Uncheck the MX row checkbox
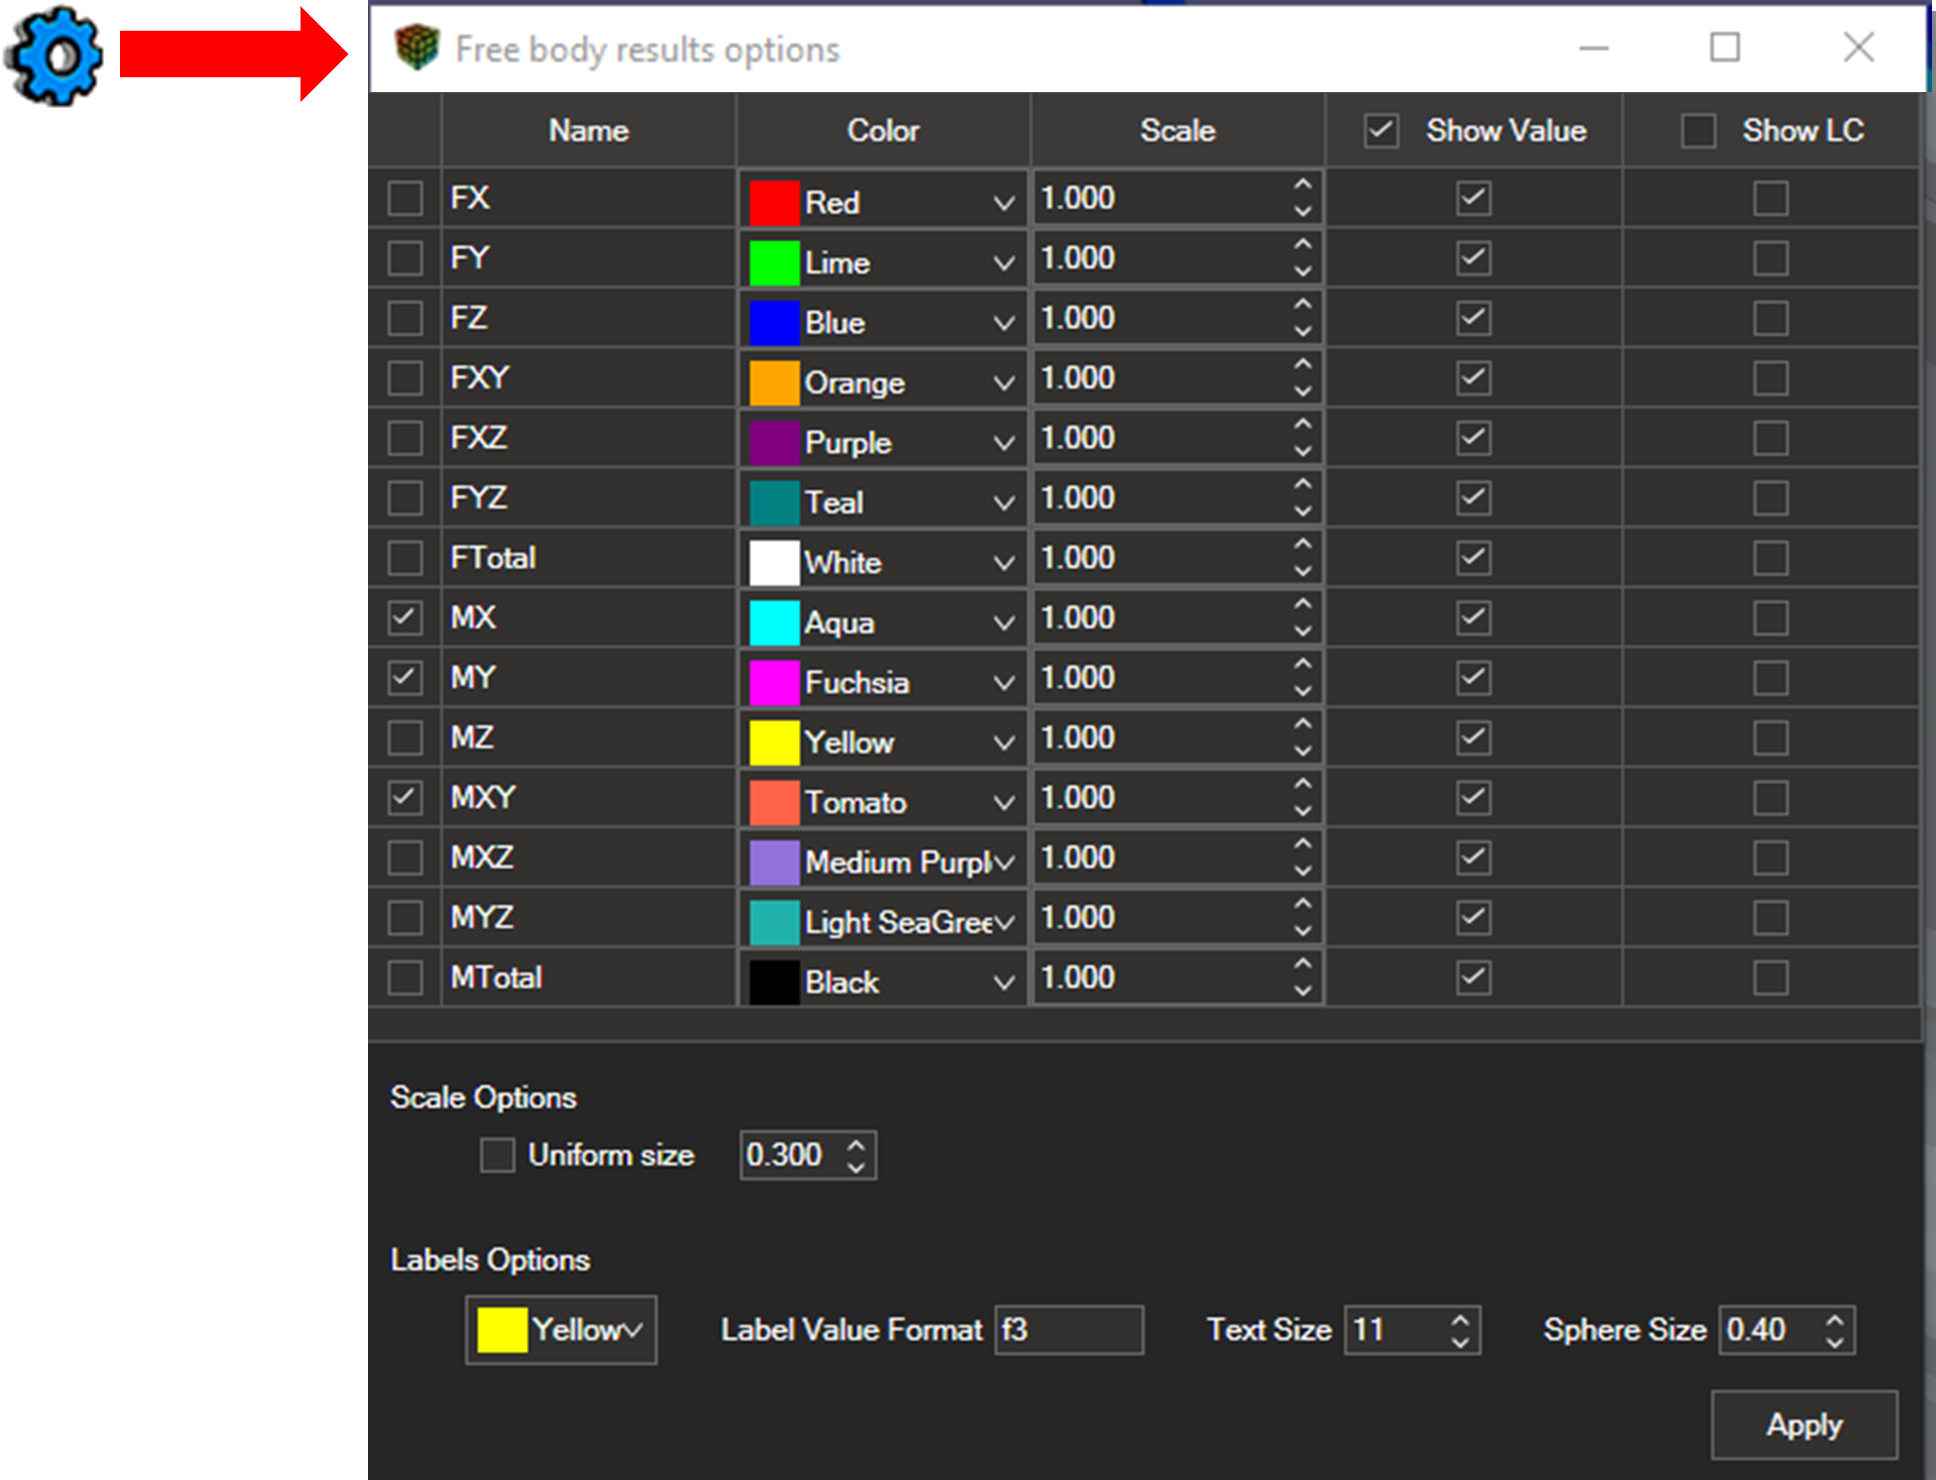Image resolution: width=1936 pixels, height=1480 pixels. point(405,618)
